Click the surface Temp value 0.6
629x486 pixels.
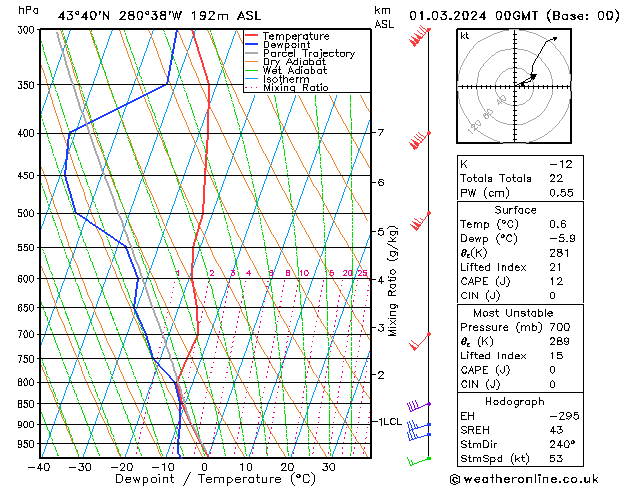tap(558, 224)
